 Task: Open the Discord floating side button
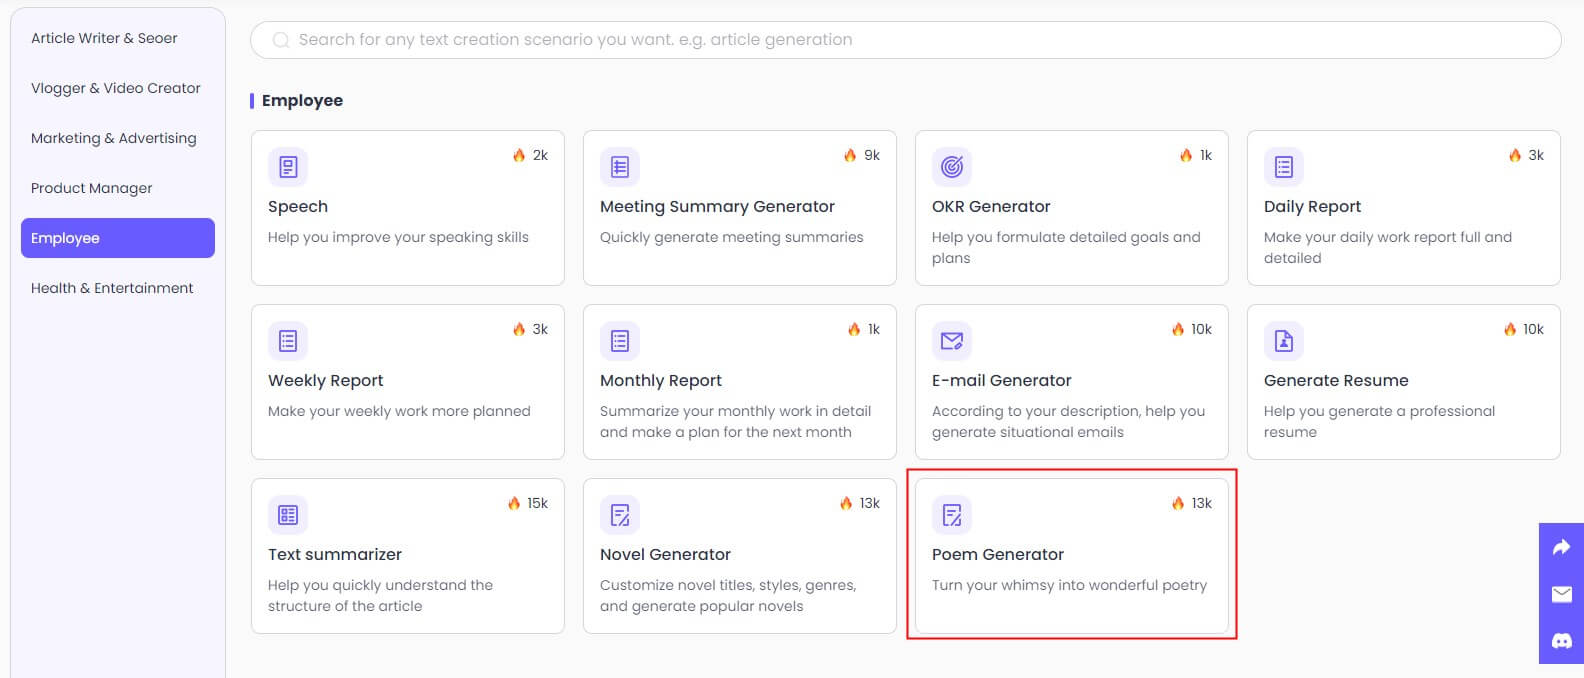coord(1561,641)
